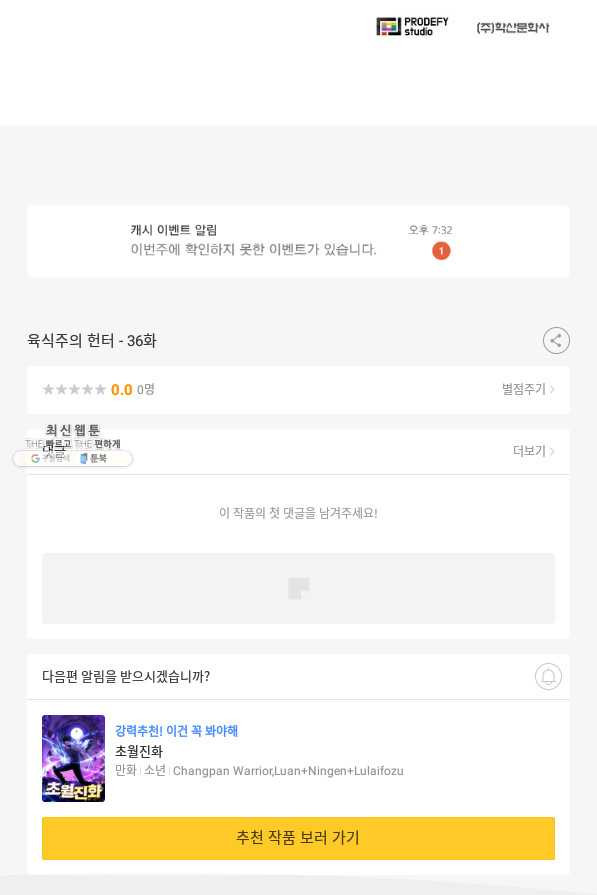Image resolution: width=597 pixels, height=895 pixels.
Task: Open the 초월진화 cover thumbnail
Action: [73, 759]
